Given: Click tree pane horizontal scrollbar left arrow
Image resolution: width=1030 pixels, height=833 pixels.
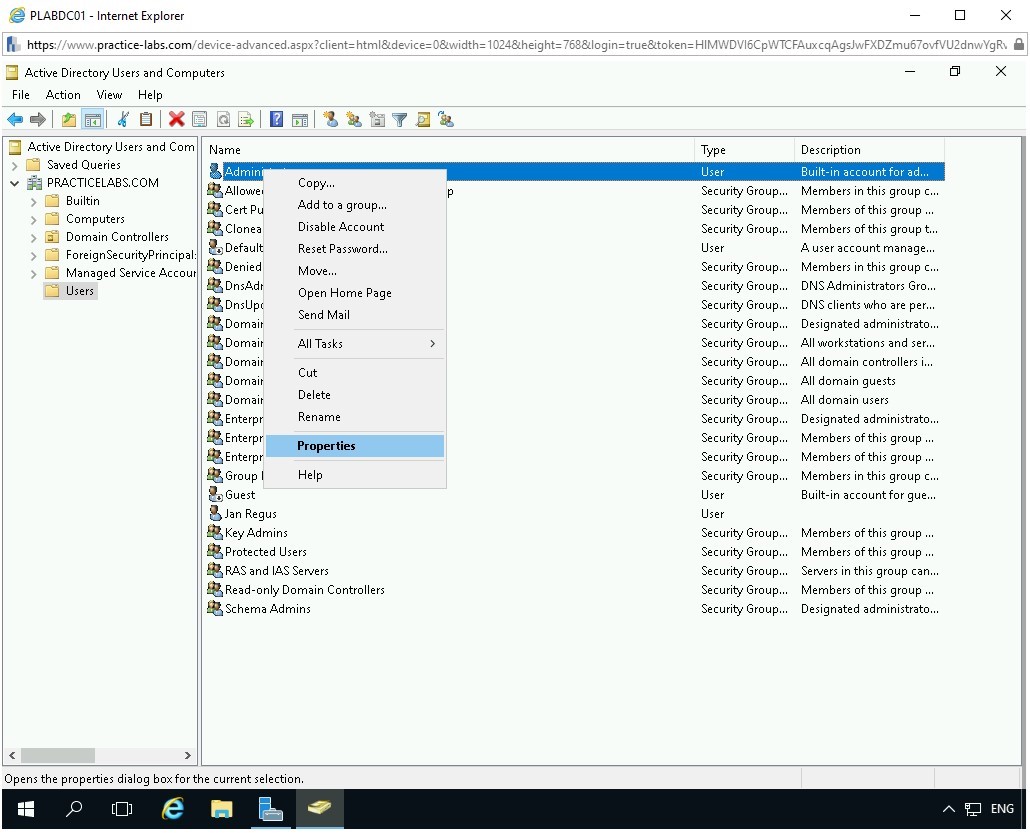Looking at the screenshot, I should coord(12,756).
